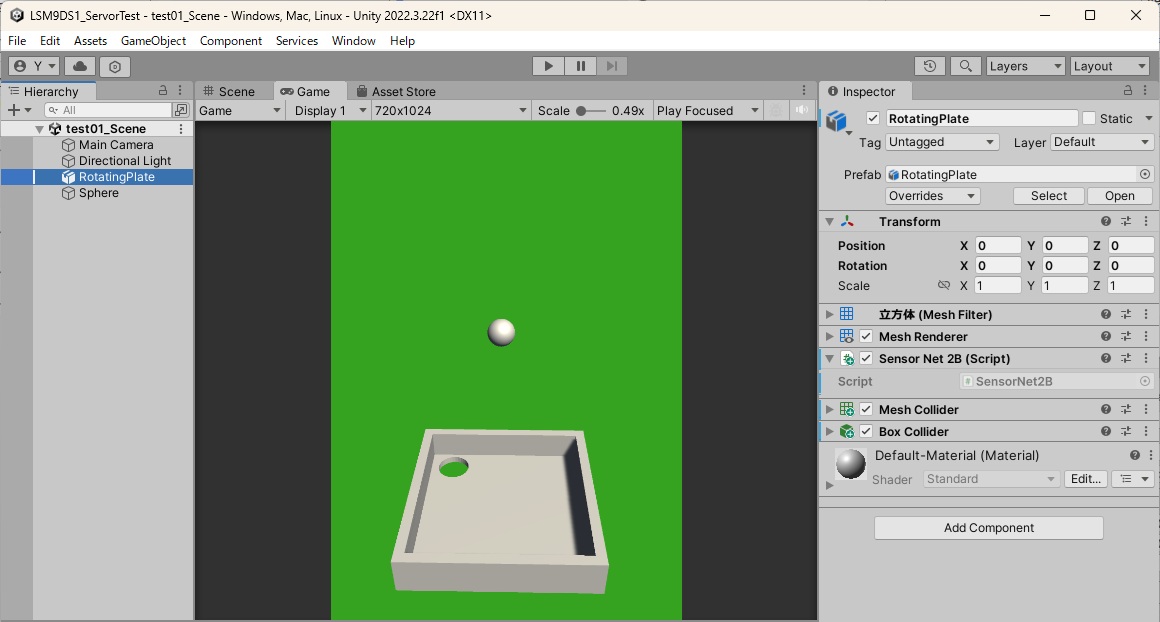
Task: Open the cloud services icon
Action: tap(80, 66)
